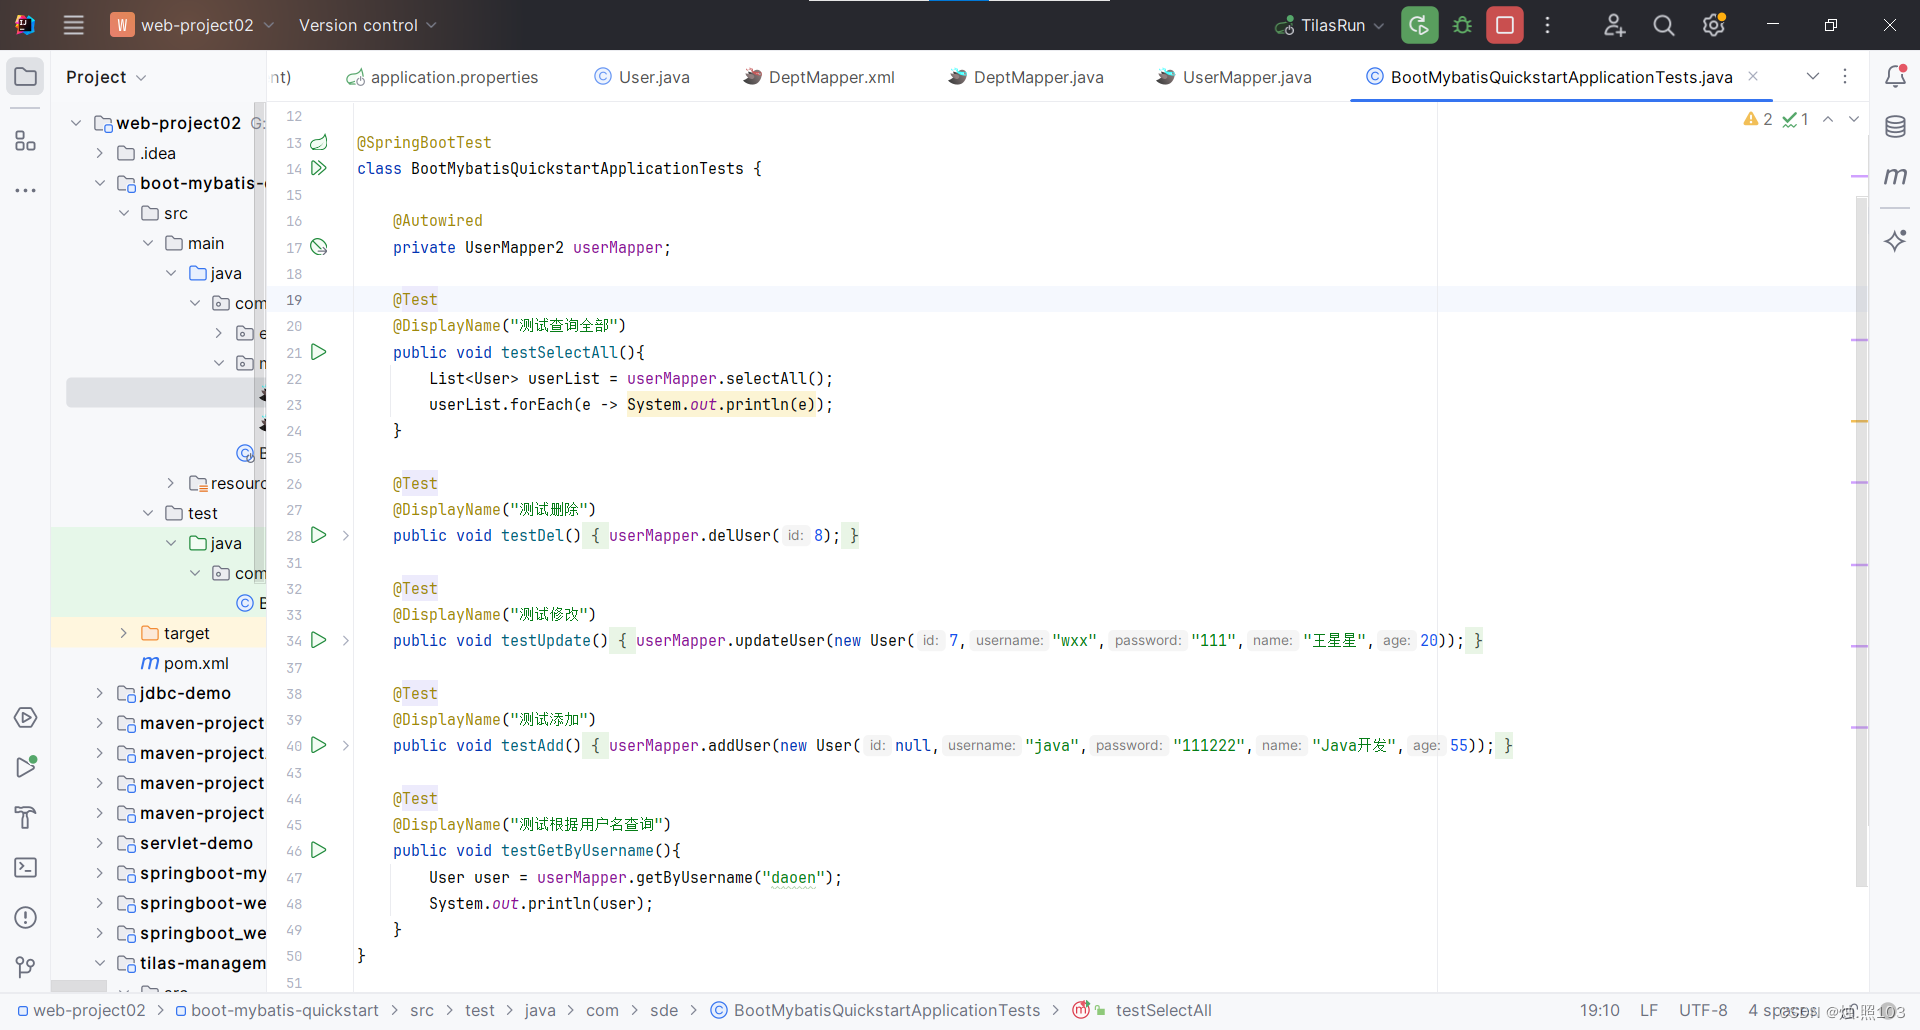This screenshot has width=1920, height=1030.
Task: Open the Notifications bell
Action: [x=1895, y=76]
